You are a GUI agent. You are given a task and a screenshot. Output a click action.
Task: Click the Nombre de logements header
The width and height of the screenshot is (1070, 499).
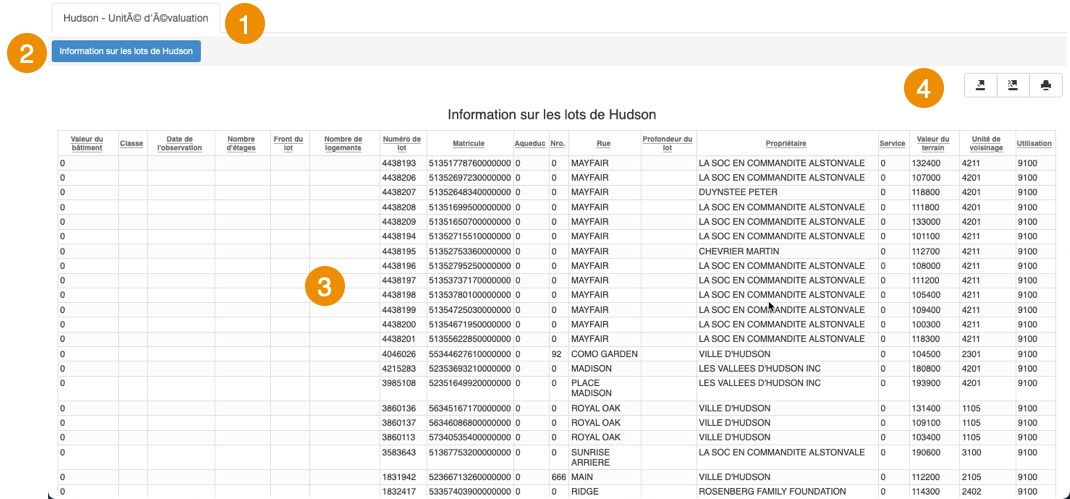pyautogui.click(x=343, y=143)
